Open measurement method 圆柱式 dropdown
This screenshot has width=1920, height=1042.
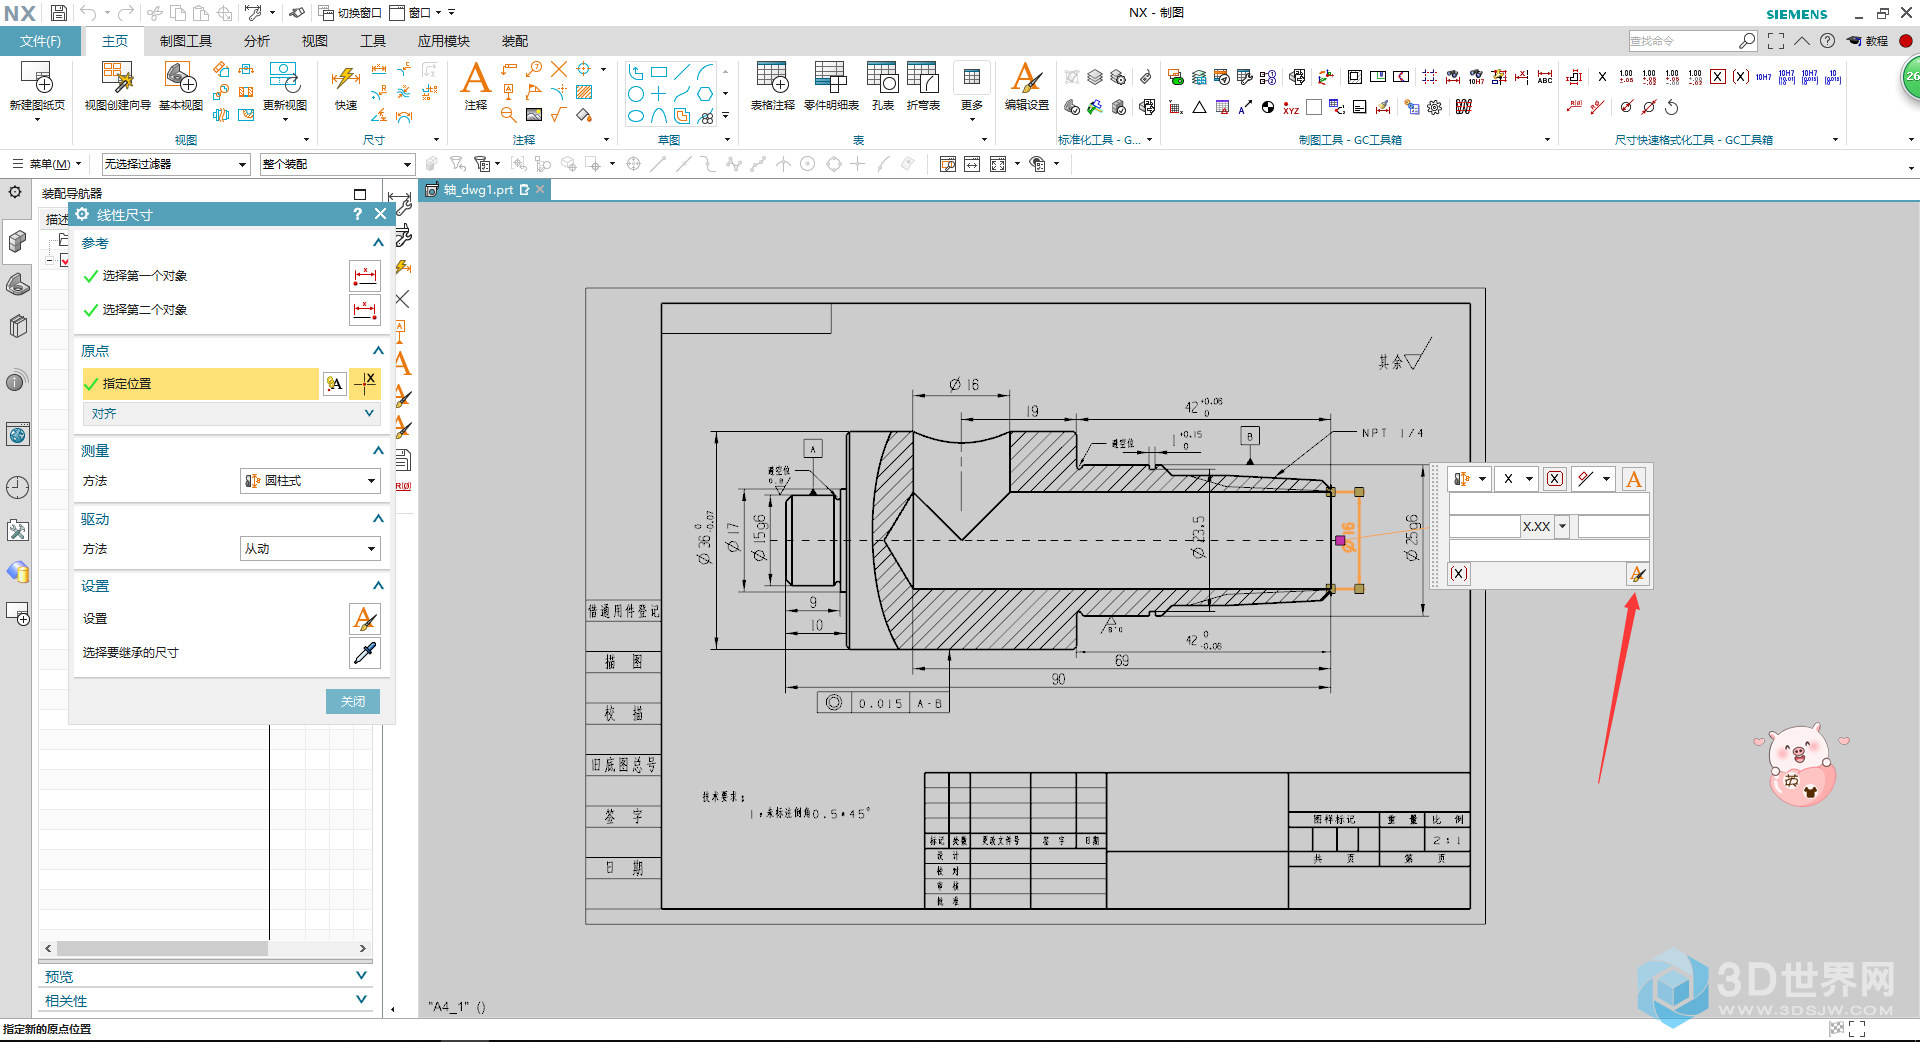point(310,481)
